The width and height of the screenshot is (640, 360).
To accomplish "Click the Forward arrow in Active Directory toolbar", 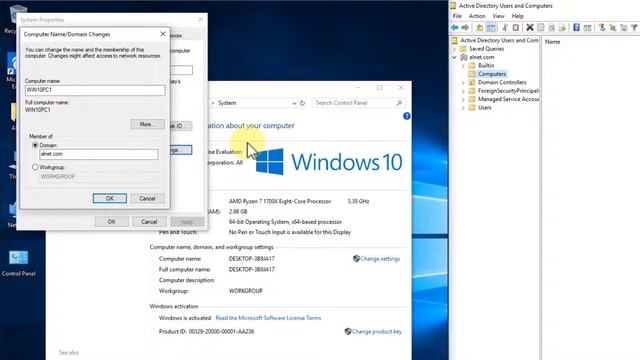I will [x=465, y=27].
